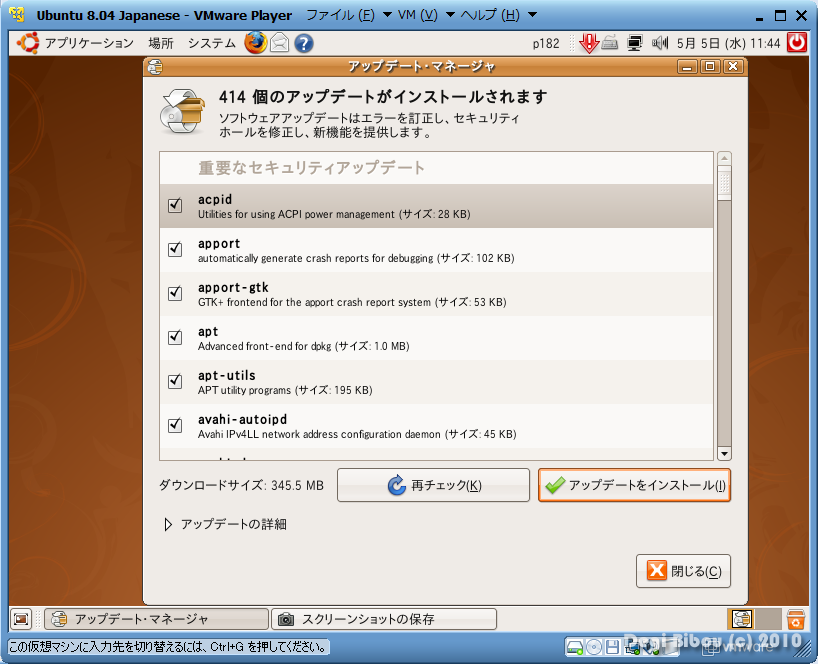The height and width of the screenshot is (664, 818).
Task: Toggle the apport-gtk checkbox
Action: [x=175, y=293]
